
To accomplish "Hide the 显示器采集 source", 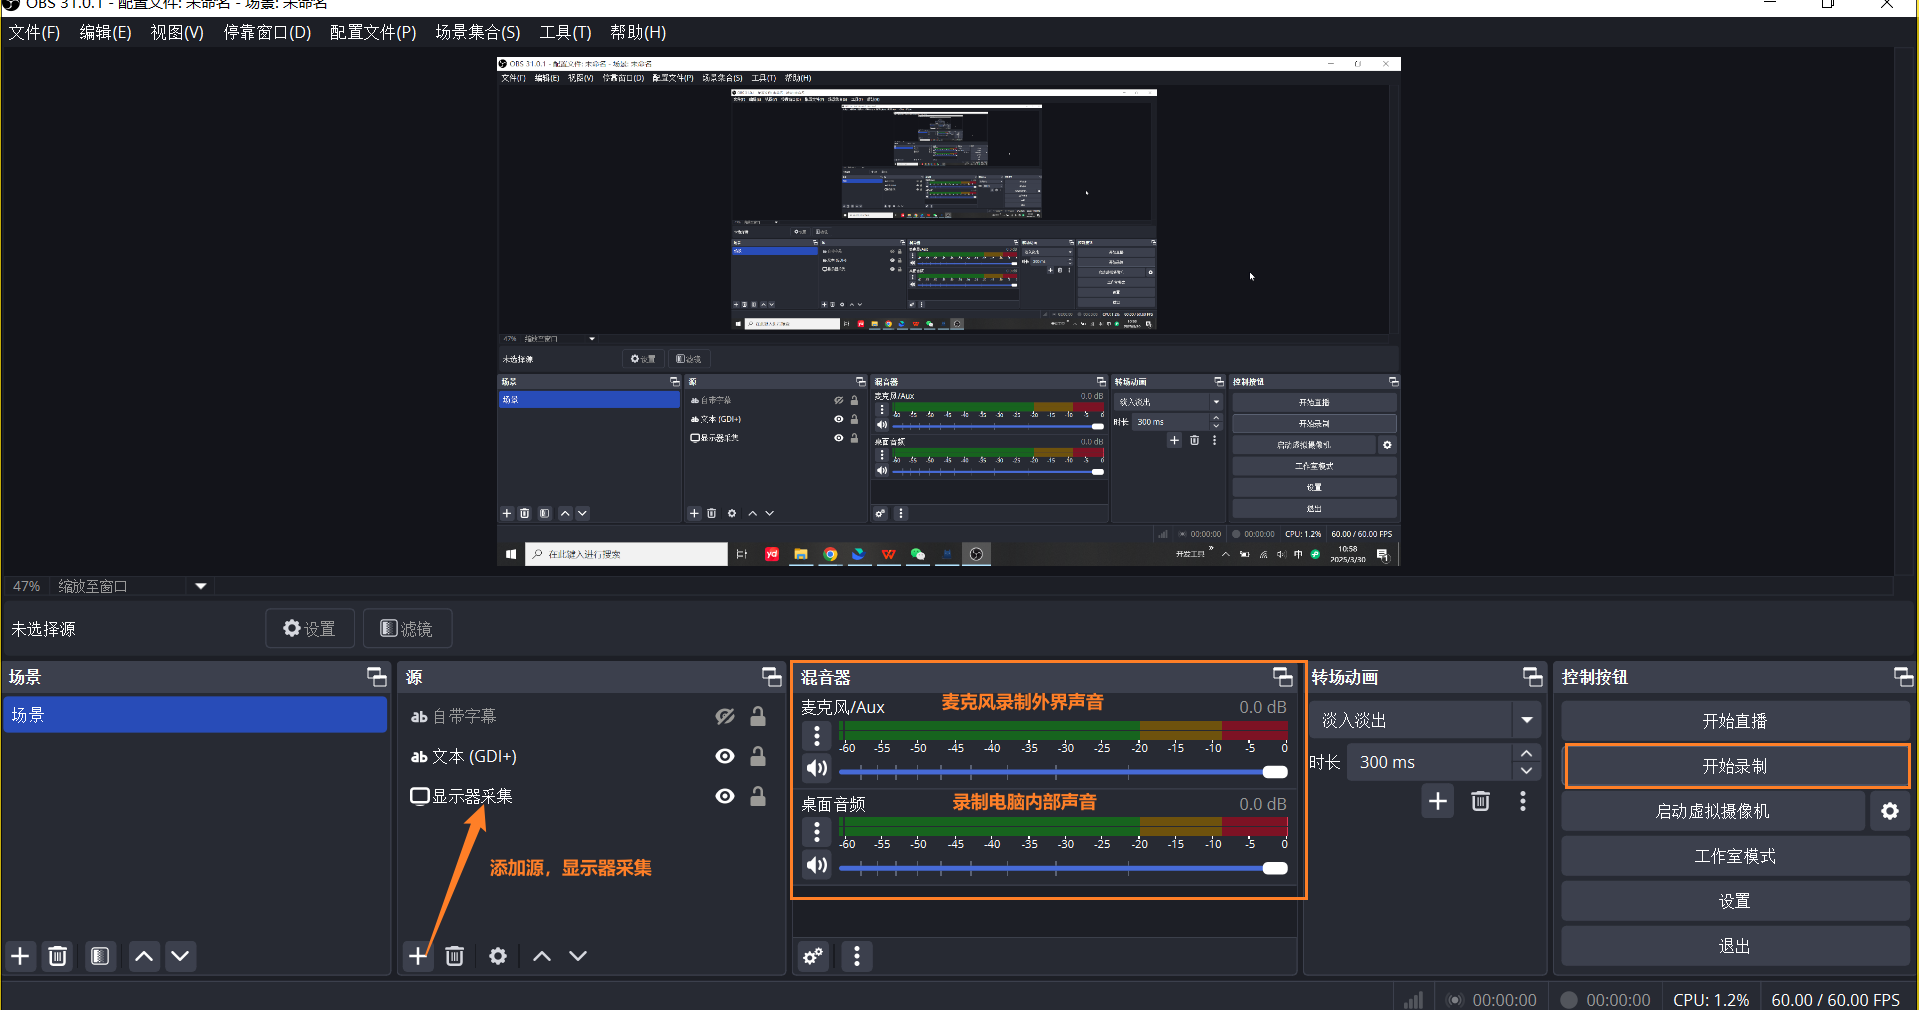I will pyautogui.click(x=725, y=796).
